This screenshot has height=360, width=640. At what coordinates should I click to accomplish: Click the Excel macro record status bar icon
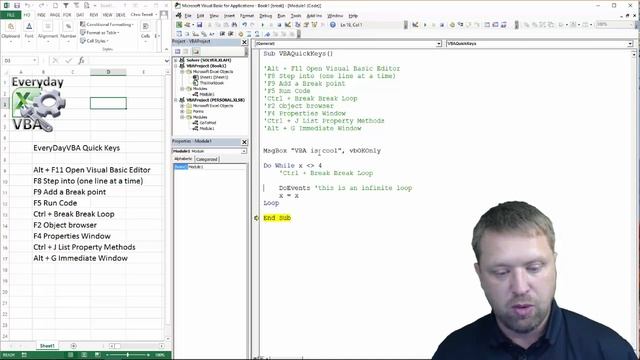(x=24, y=355)
